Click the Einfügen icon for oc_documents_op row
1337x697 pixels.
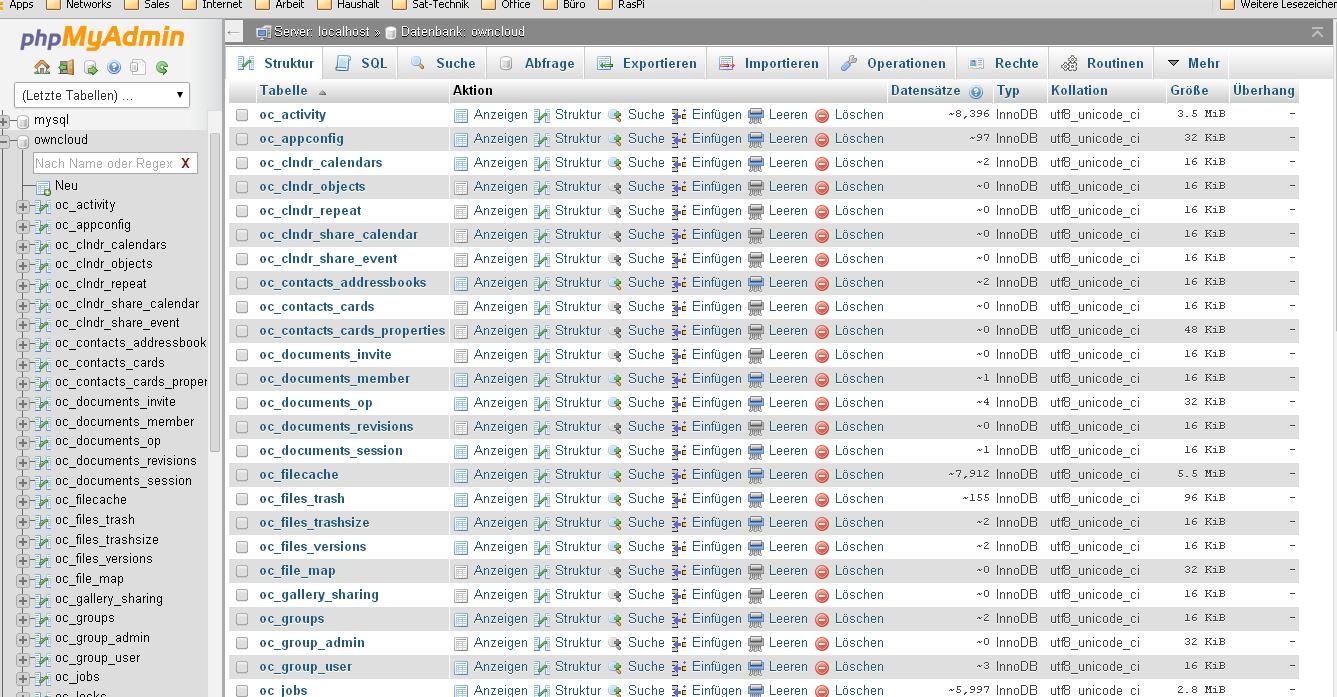pos(679,403)
